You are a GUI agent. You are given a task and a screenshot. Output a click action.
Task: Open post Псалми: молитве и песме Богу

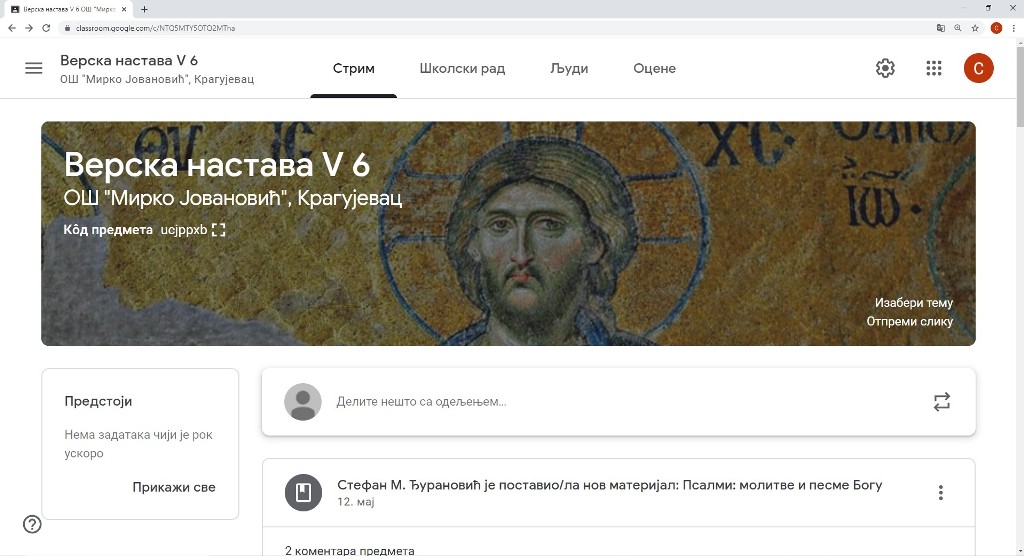609,485
